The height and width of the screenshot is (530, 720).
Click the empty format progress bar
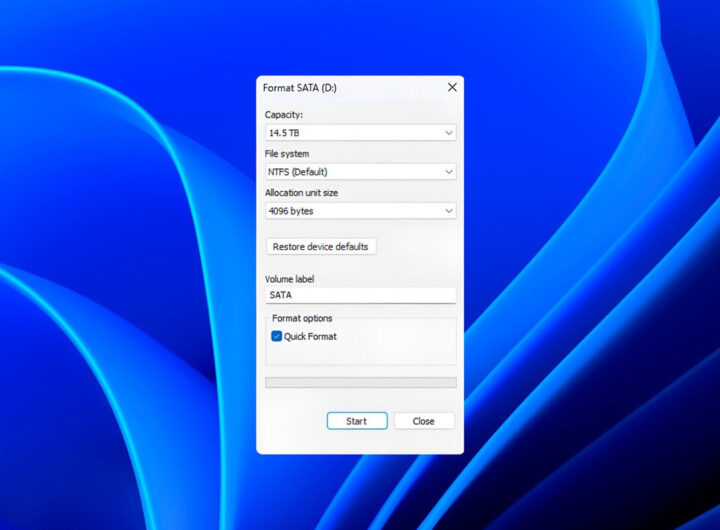(360, 382)
